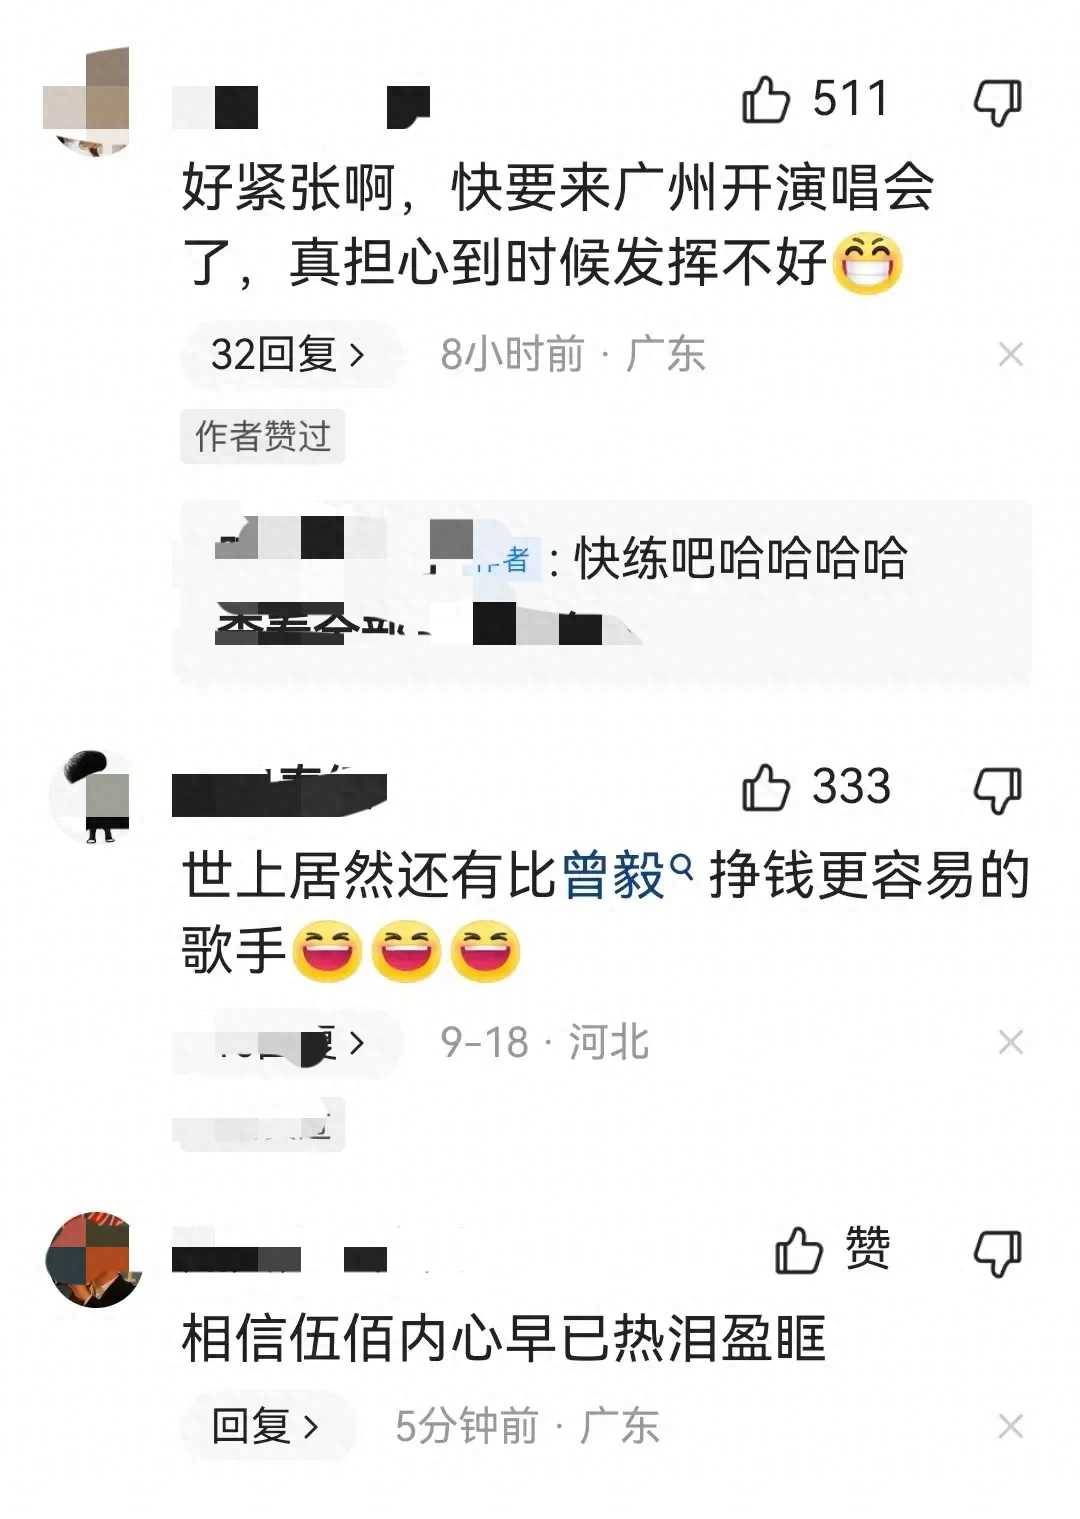Dismiss the Guangzhou concert comment with X
This screenshot has width=1080, height=1519.
[1011, 354]
